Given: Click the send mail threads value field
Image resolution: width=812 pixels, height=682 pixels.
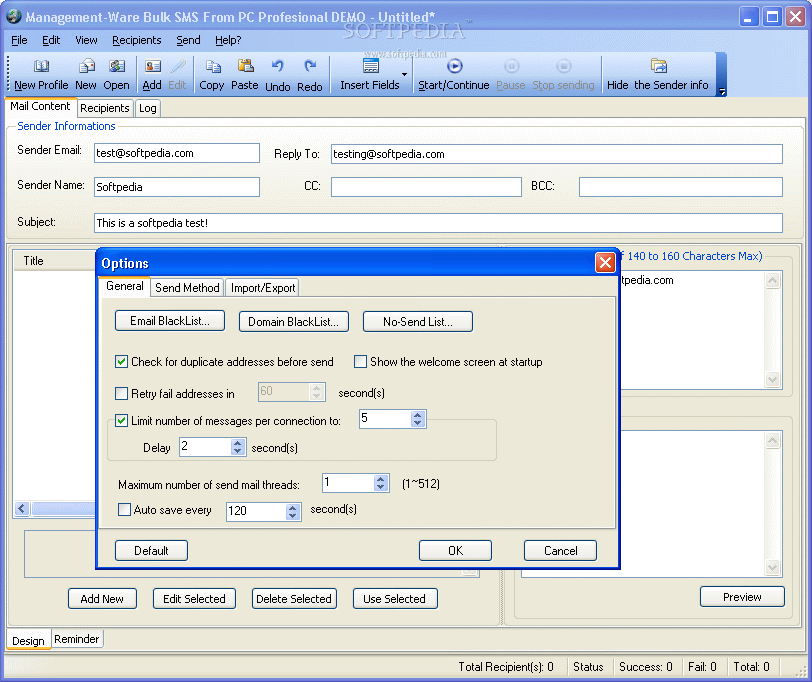Looking at the screenshot, I should (348, 483).
